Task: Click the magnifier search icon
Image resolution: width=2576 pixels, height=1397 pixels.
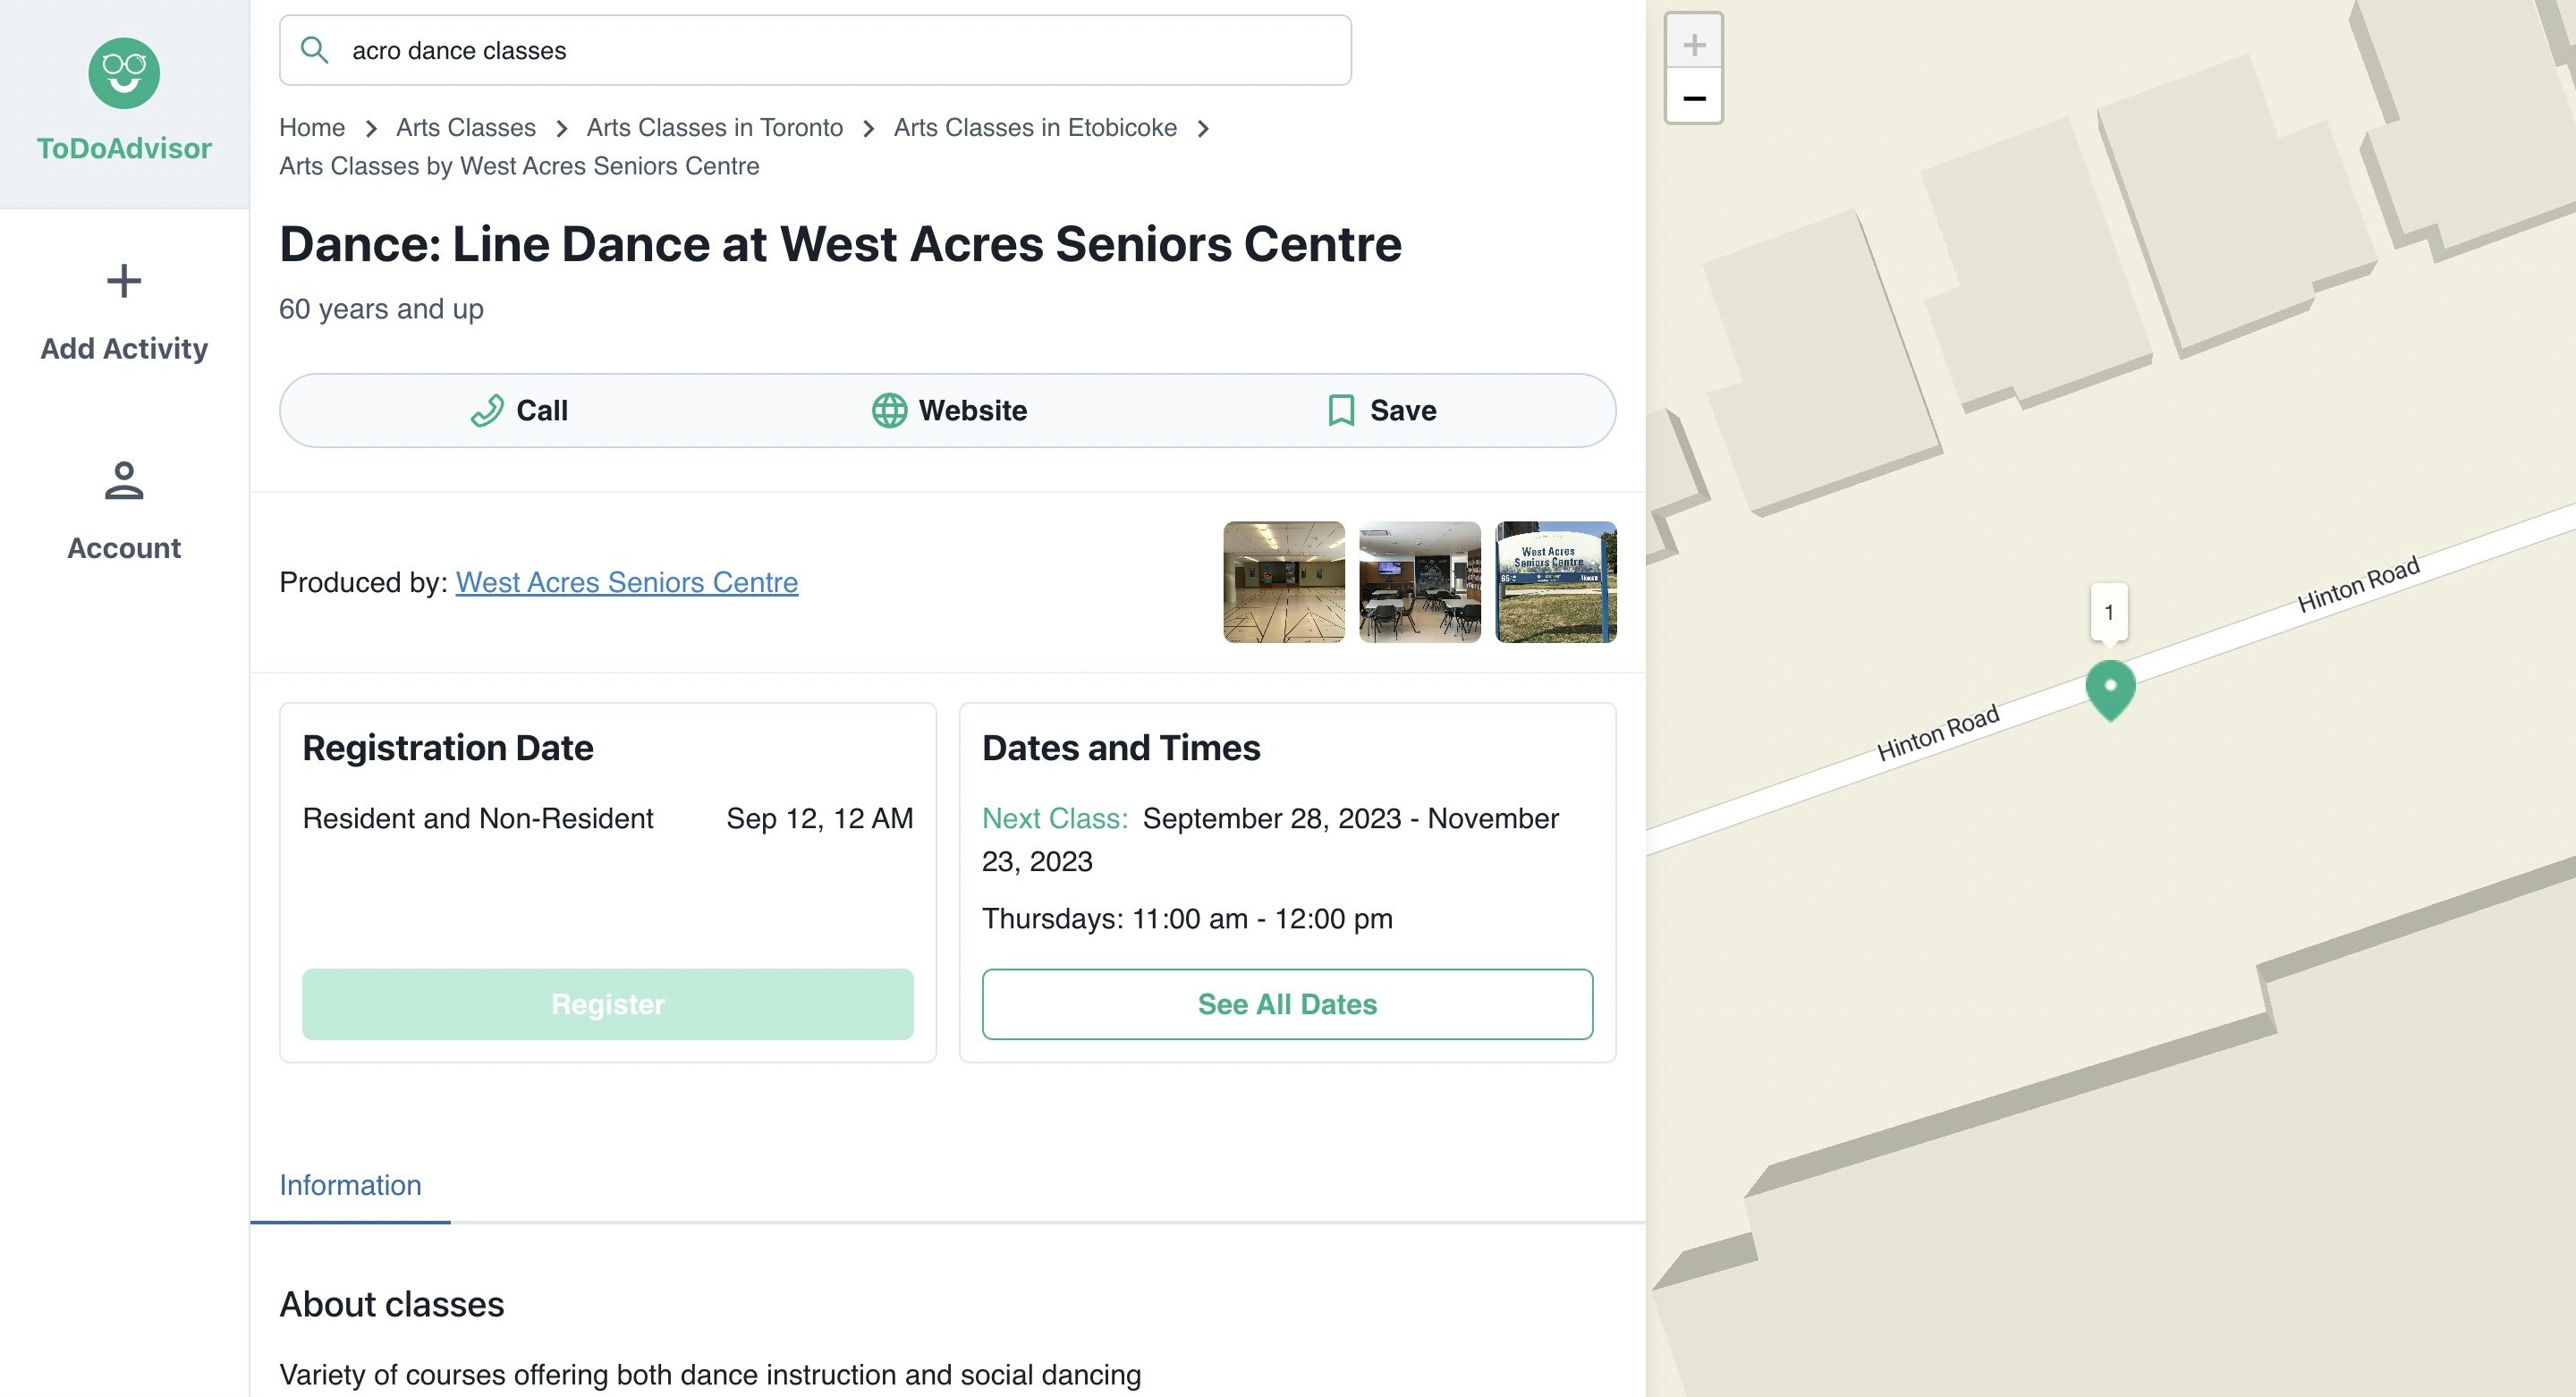Action: coord(314,50)
